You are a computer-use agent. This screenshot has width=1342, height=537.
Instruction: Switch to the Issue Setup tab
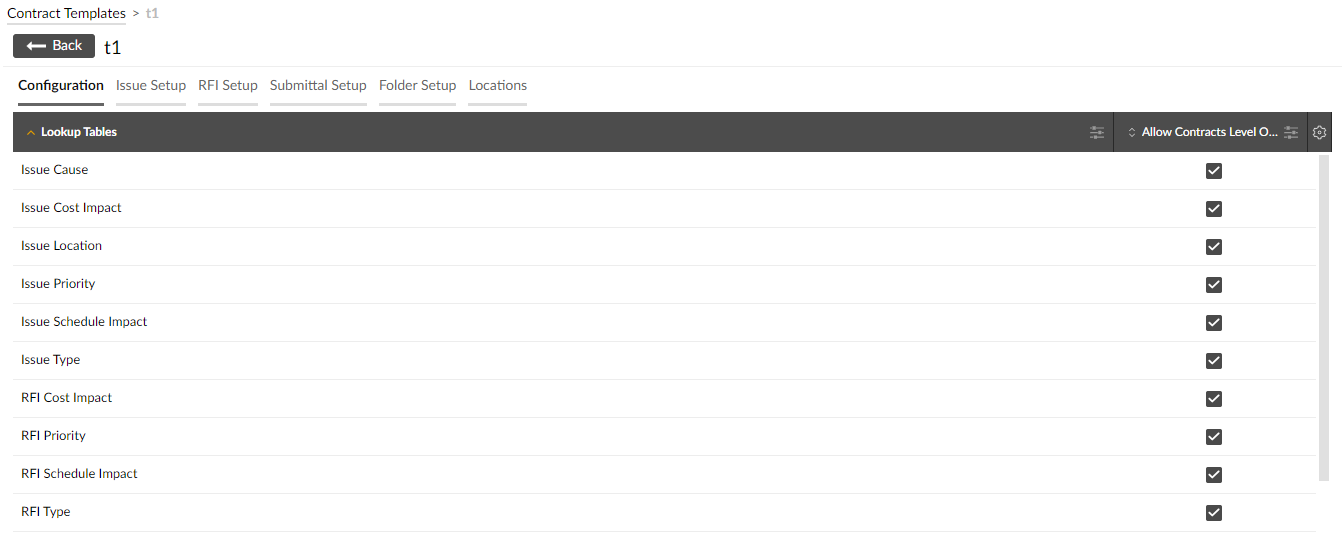pyautogui.click(x=151, y=86)
